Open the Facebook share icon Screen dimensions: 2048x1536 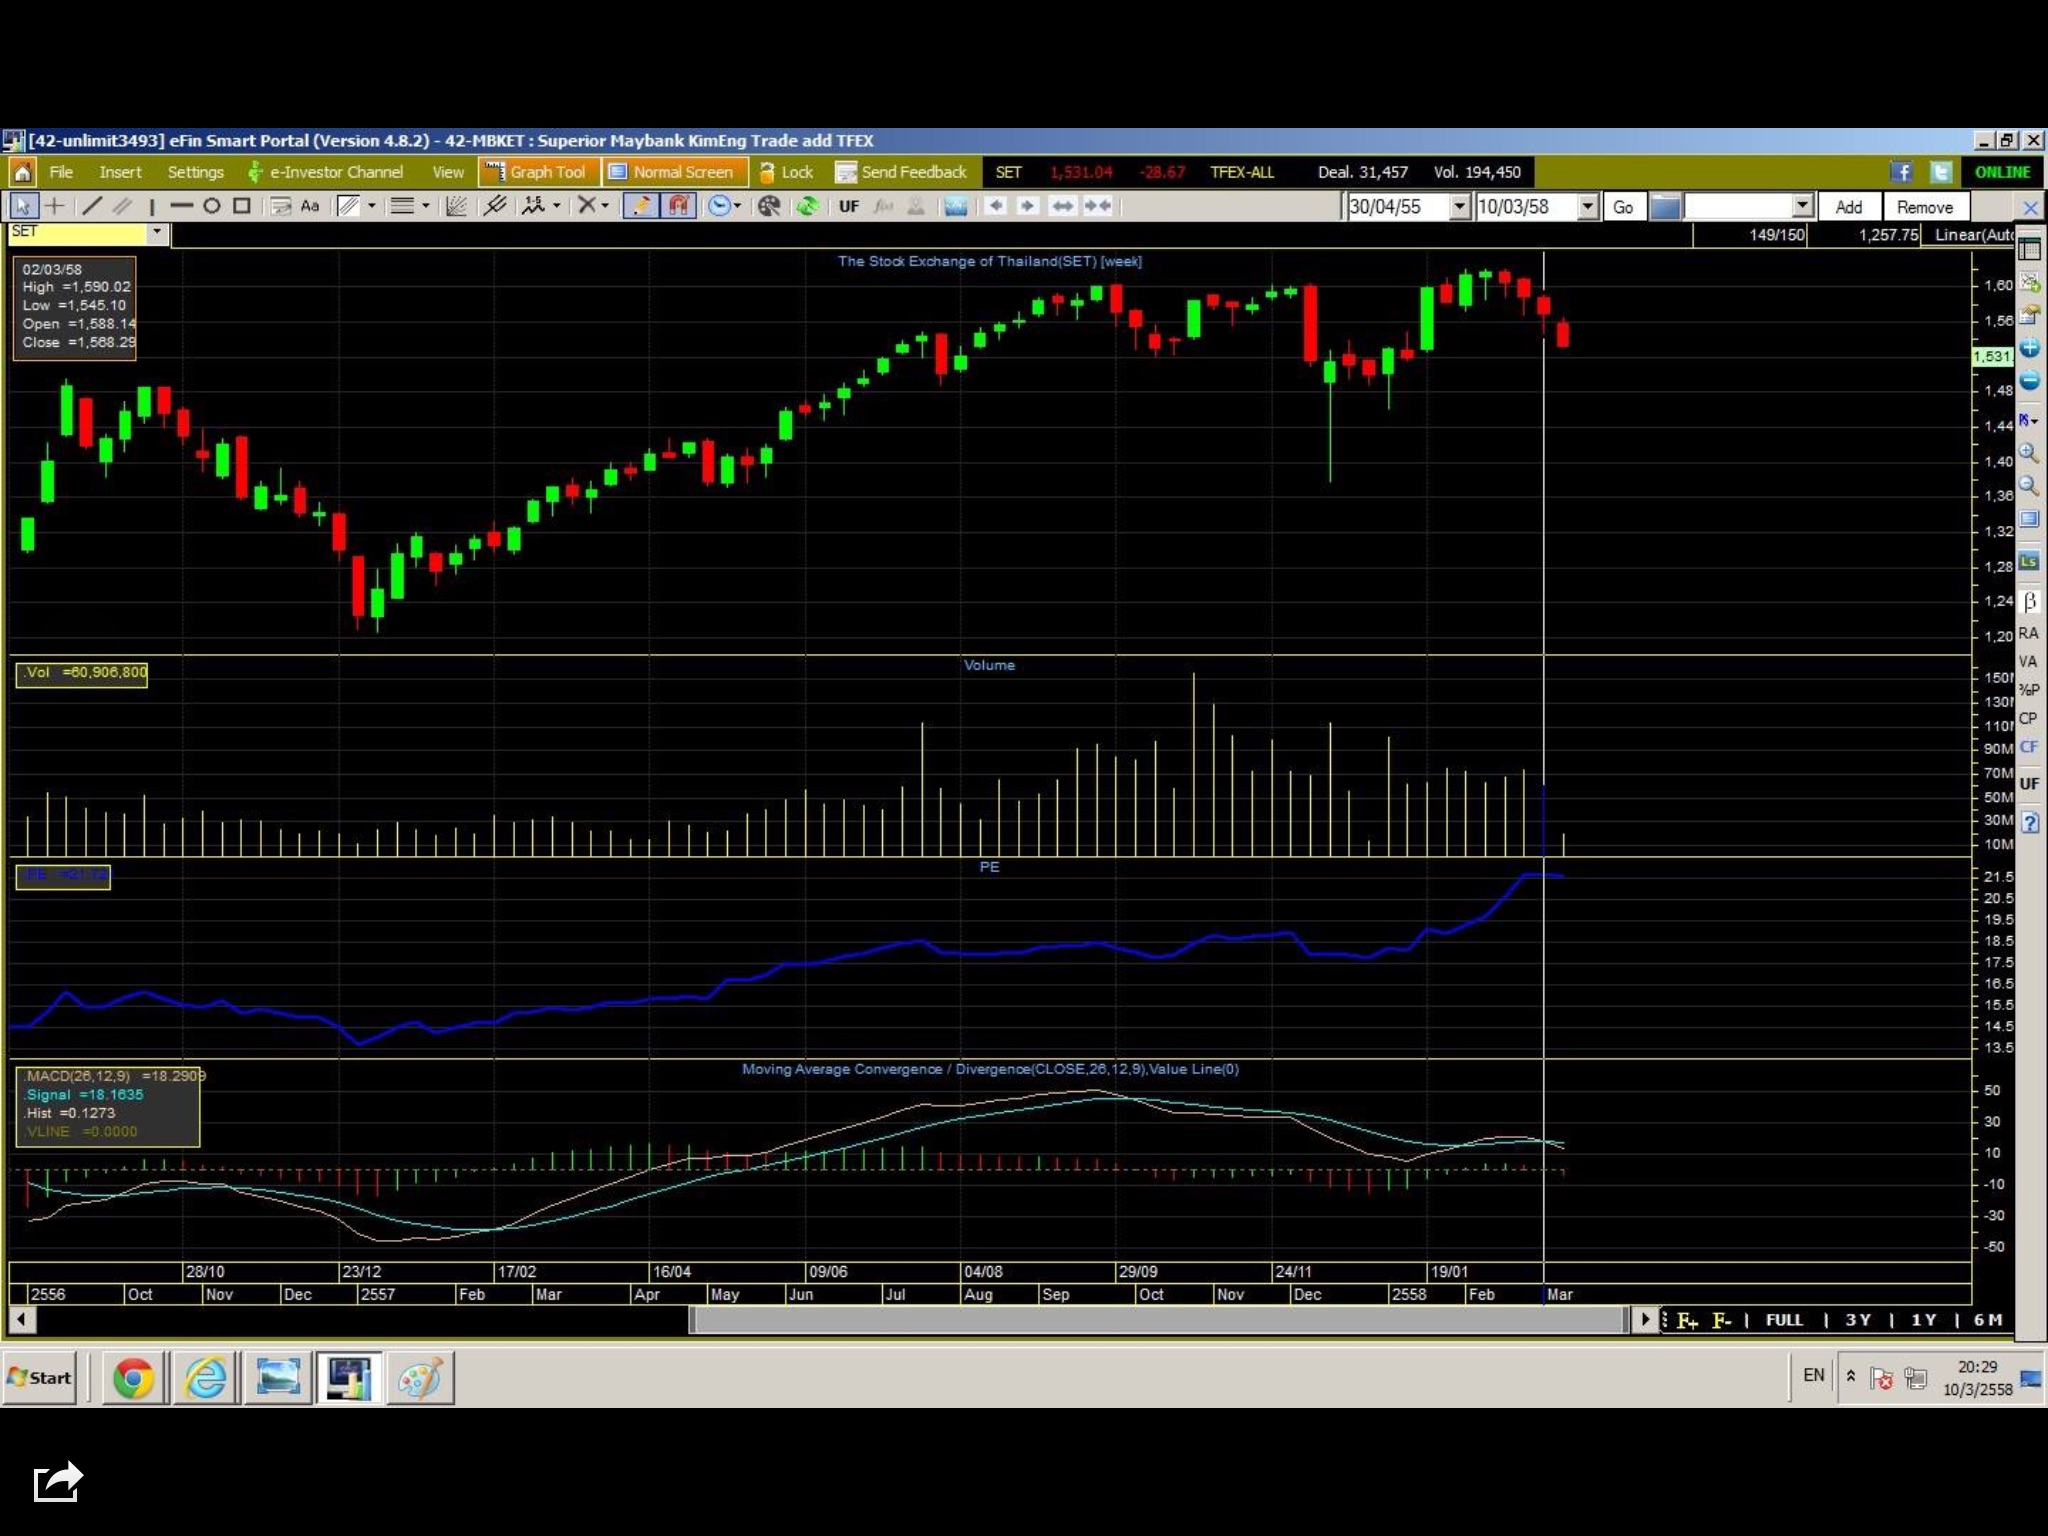click(x=1901, y=172)
